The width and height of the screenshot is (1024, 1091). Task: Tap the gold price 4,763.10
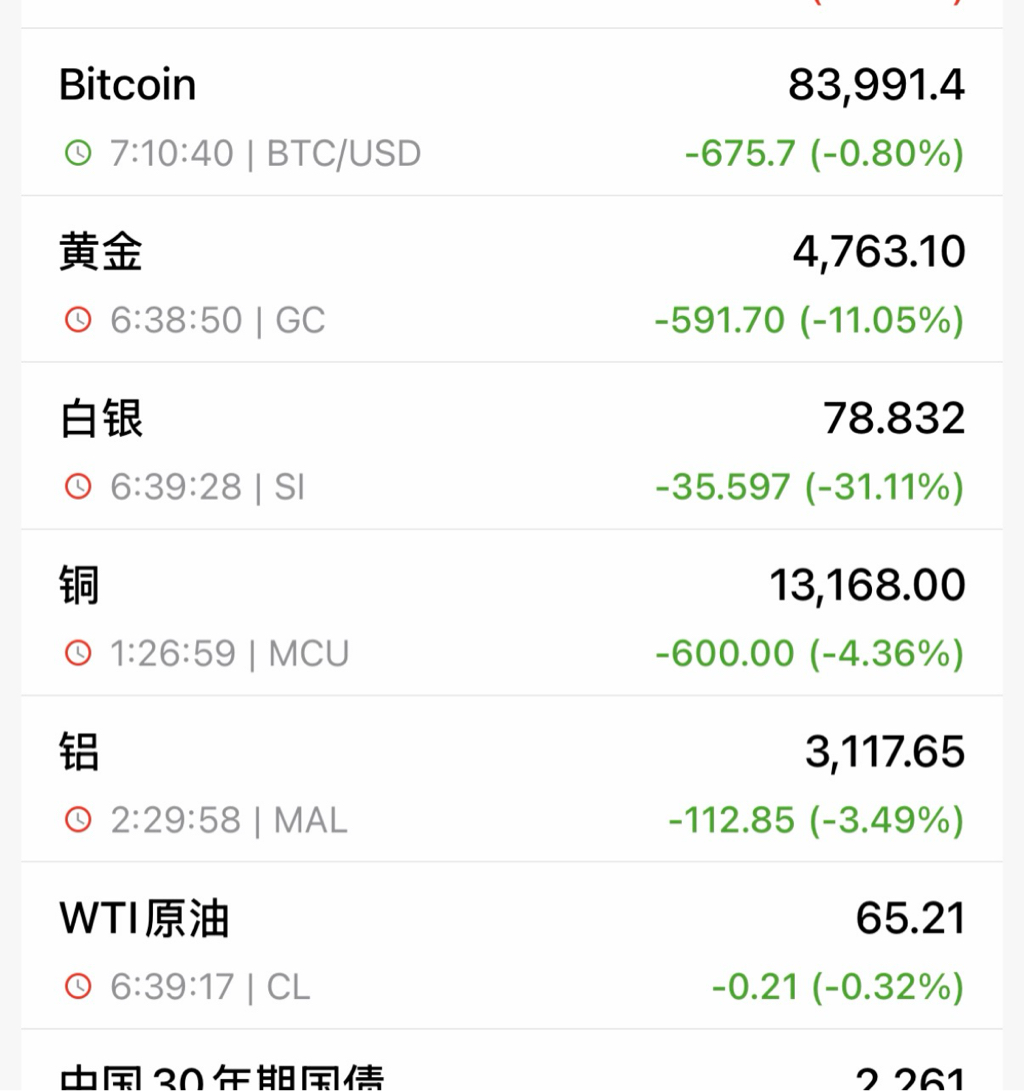(879, 251)
